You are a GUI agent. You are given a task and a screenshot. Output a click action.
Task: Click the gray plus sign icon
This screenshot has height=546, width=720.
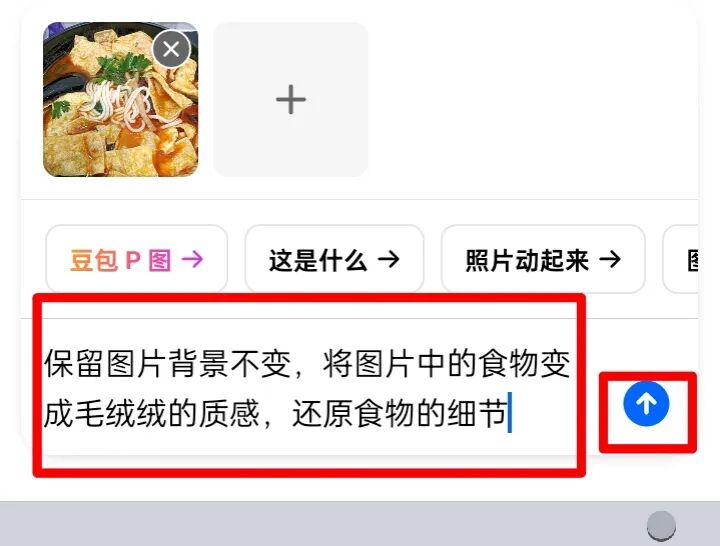(291, 99)
